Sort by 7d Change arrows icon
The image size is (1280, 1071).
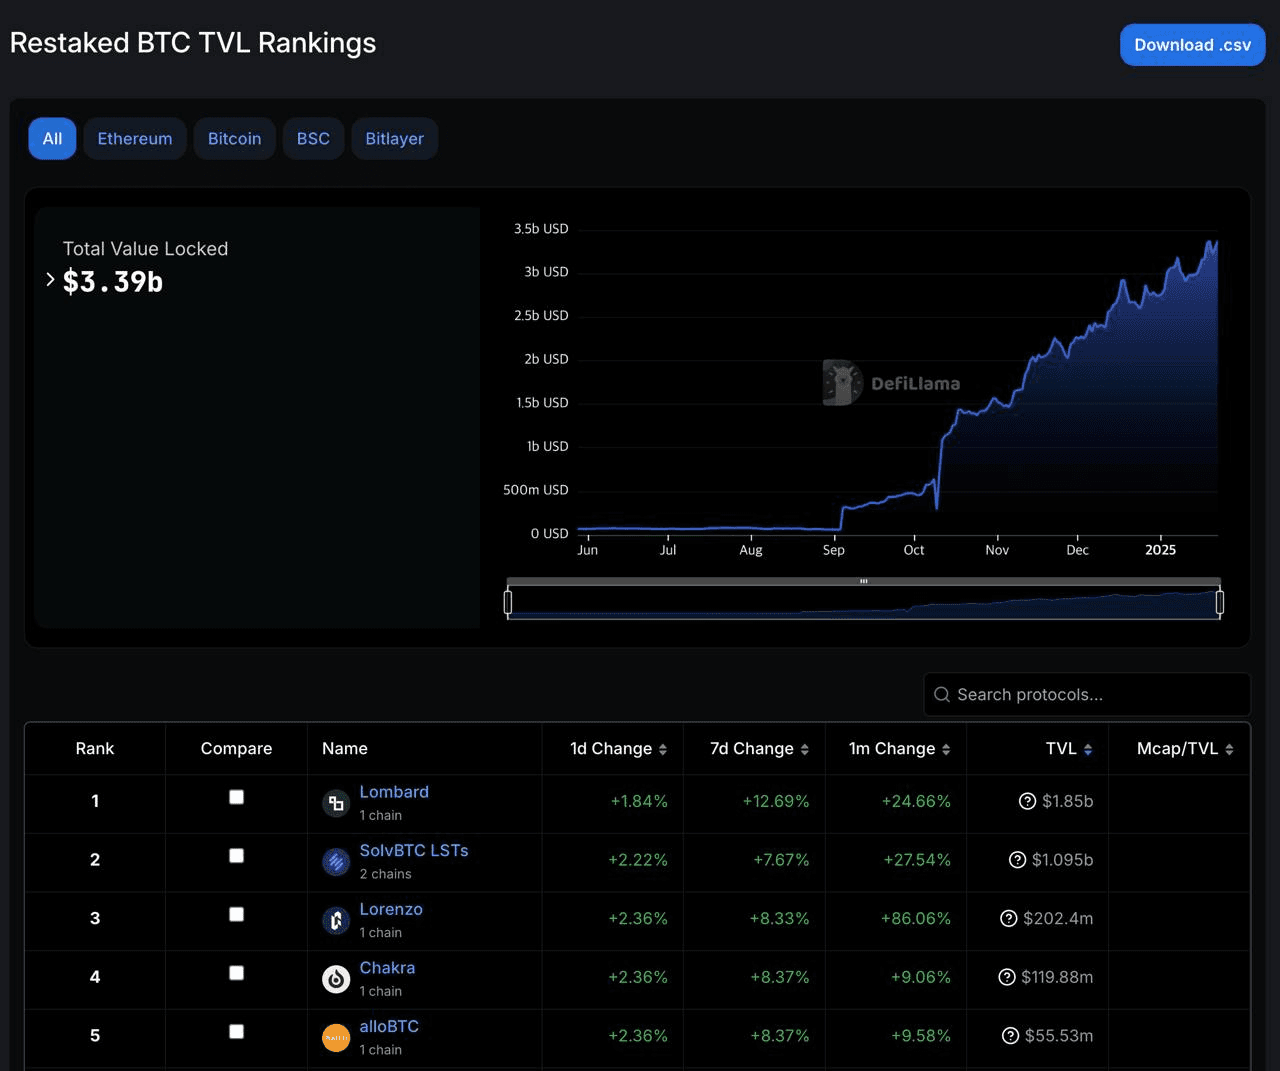(x=804, y=749)
